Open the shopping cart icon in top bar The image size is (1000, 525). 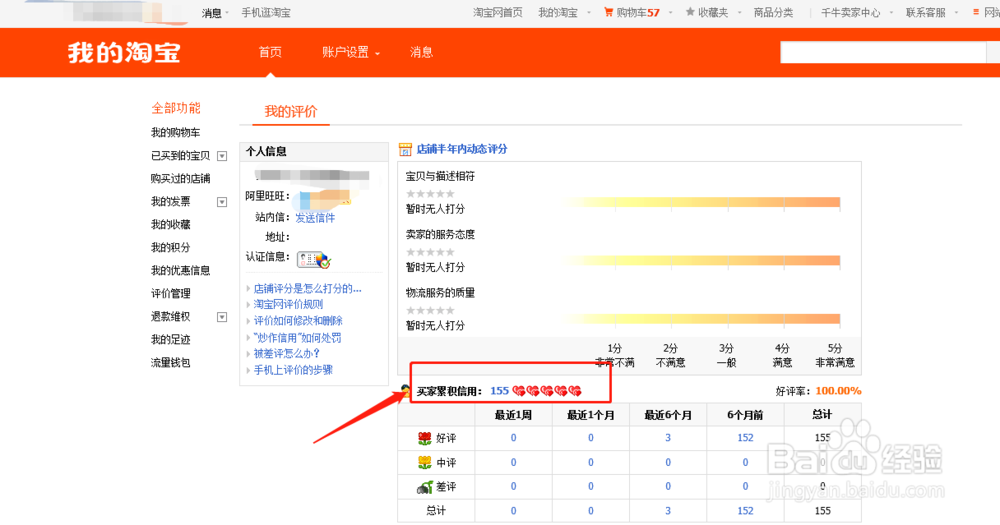pyautogui.click(x=608, y=12)
